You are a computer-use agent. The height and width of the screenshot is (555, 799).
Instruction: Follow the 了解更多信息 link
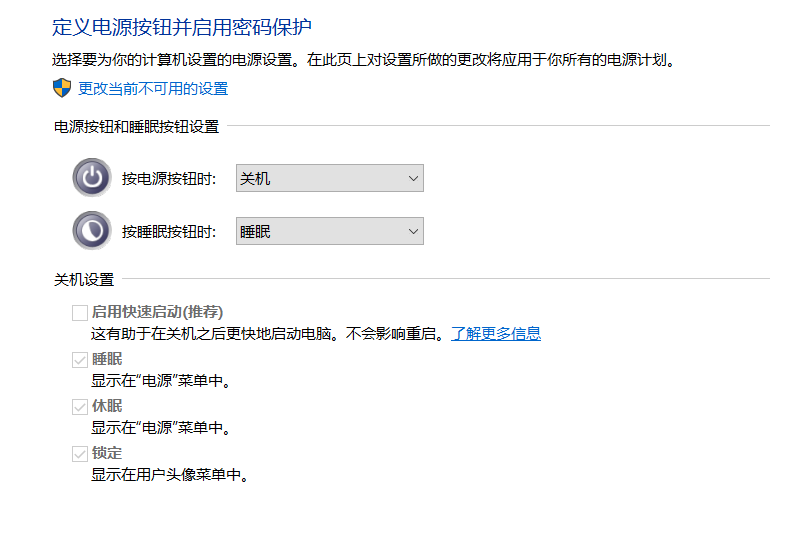[495, 333]
